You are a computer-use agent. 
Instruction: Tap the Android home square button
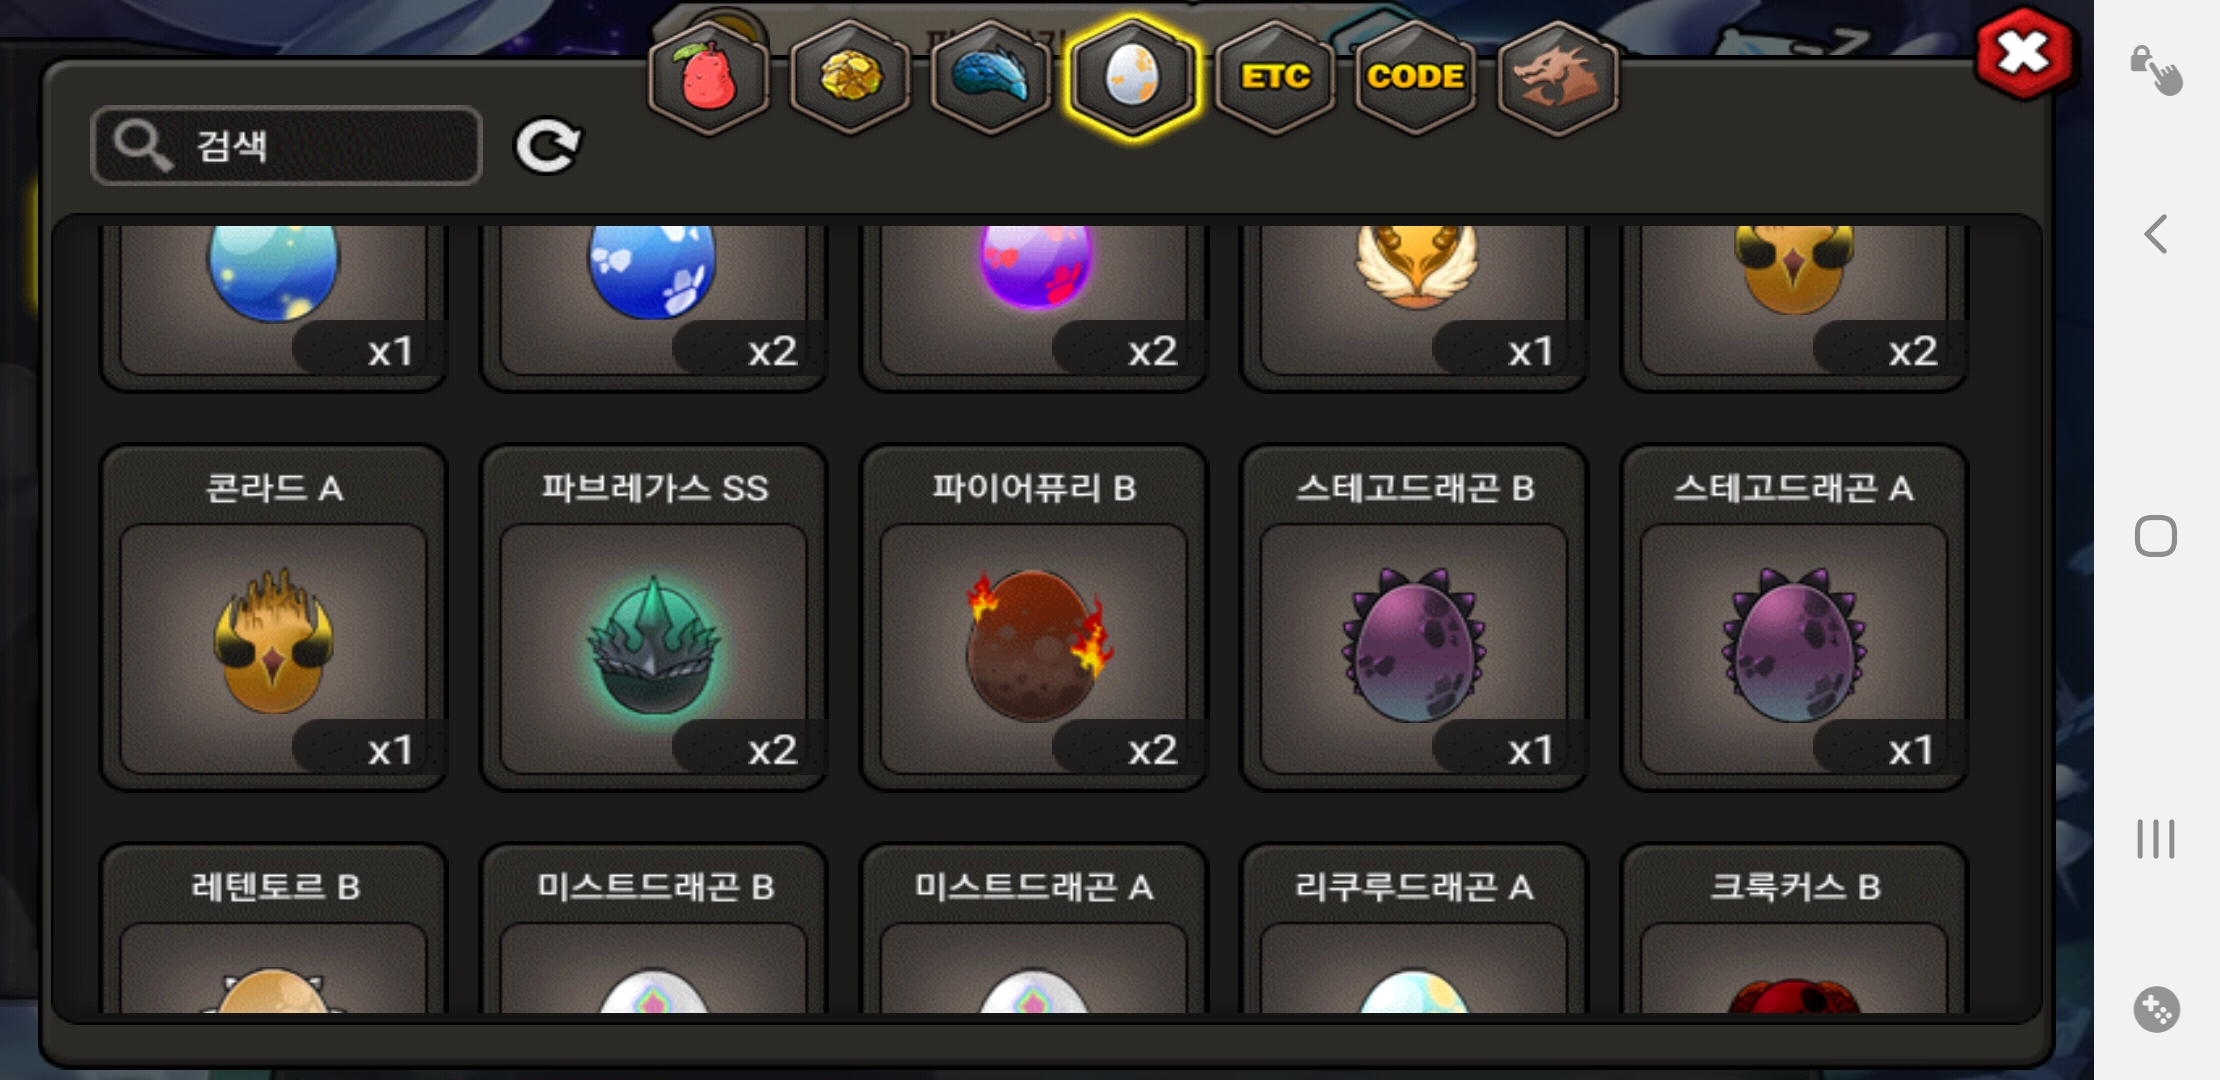(x=2156, y=536)
